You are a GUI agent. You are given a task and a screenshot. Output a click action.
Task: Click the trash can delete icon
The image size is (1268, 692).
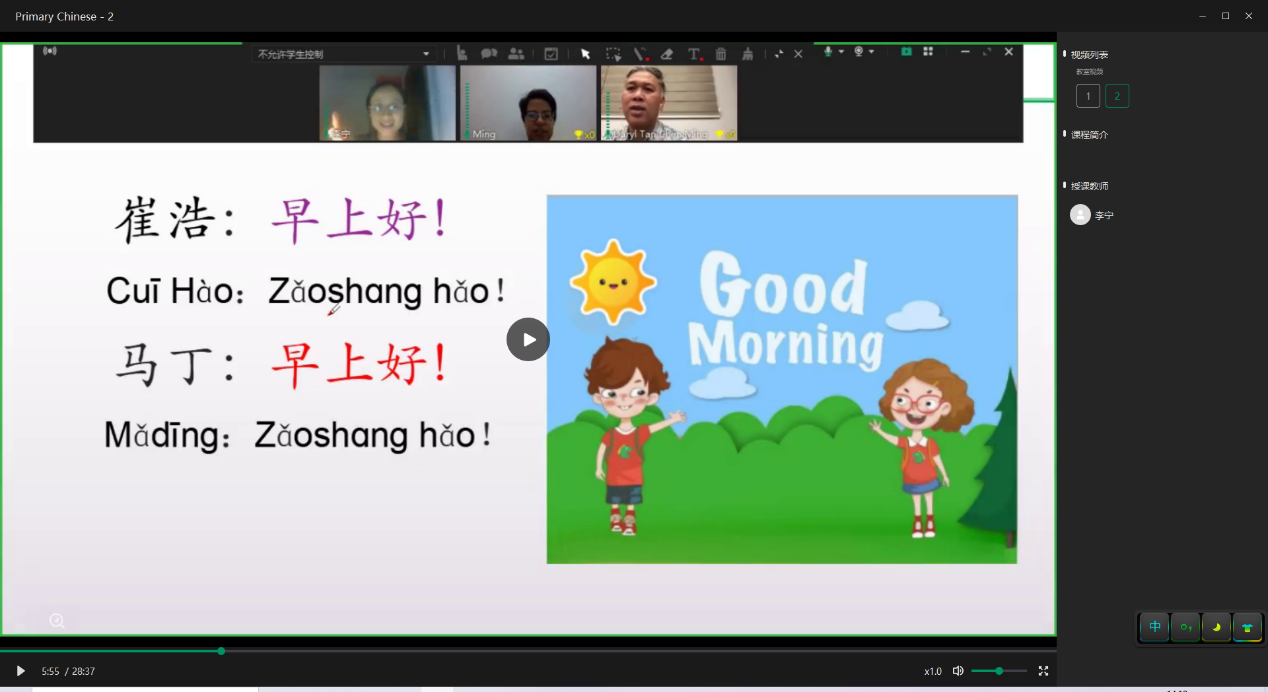tap(721, 54)
